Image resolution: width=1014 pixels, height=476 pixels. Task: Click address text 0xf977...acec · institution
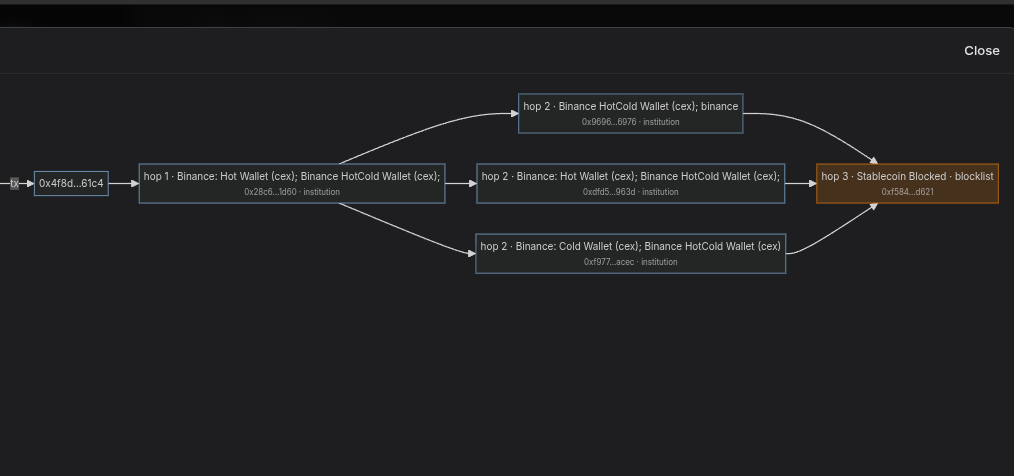click(631, 262)
